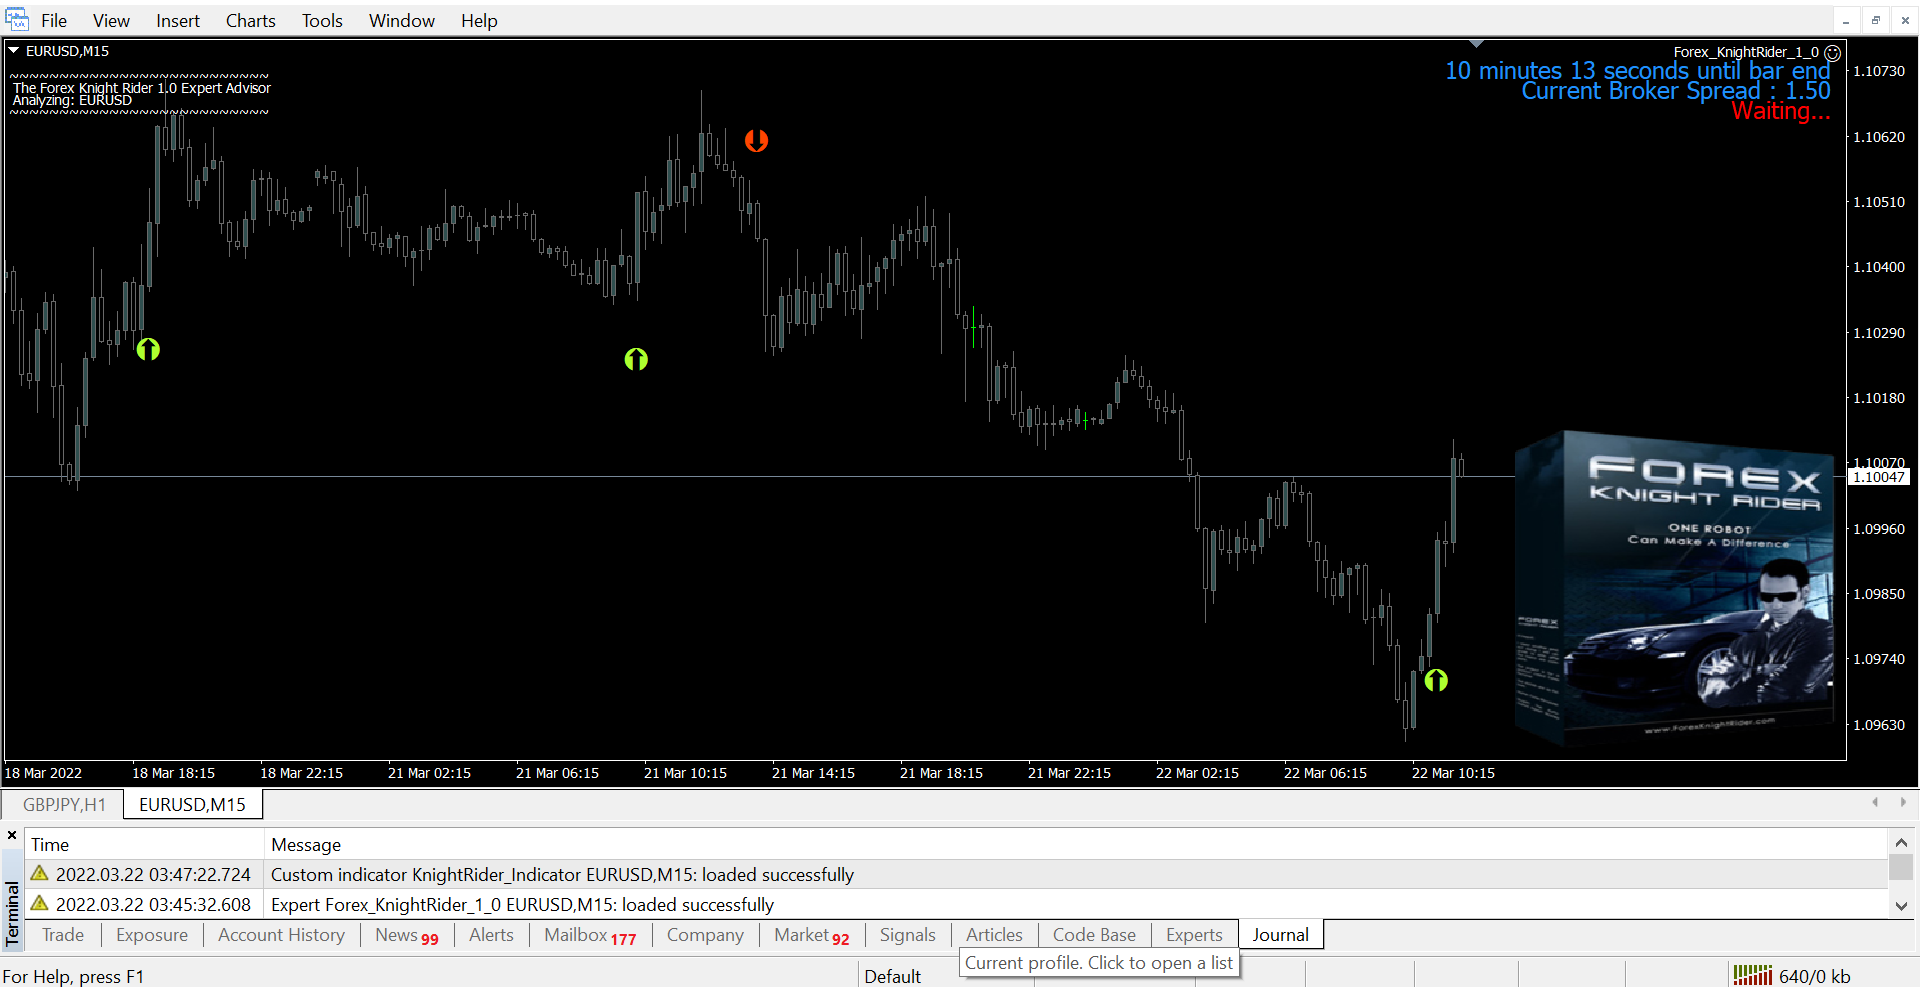The image size is (1920, 987).
Task: Click the chart tabs scroll-left arrow
Action: tap(1875, 802)
